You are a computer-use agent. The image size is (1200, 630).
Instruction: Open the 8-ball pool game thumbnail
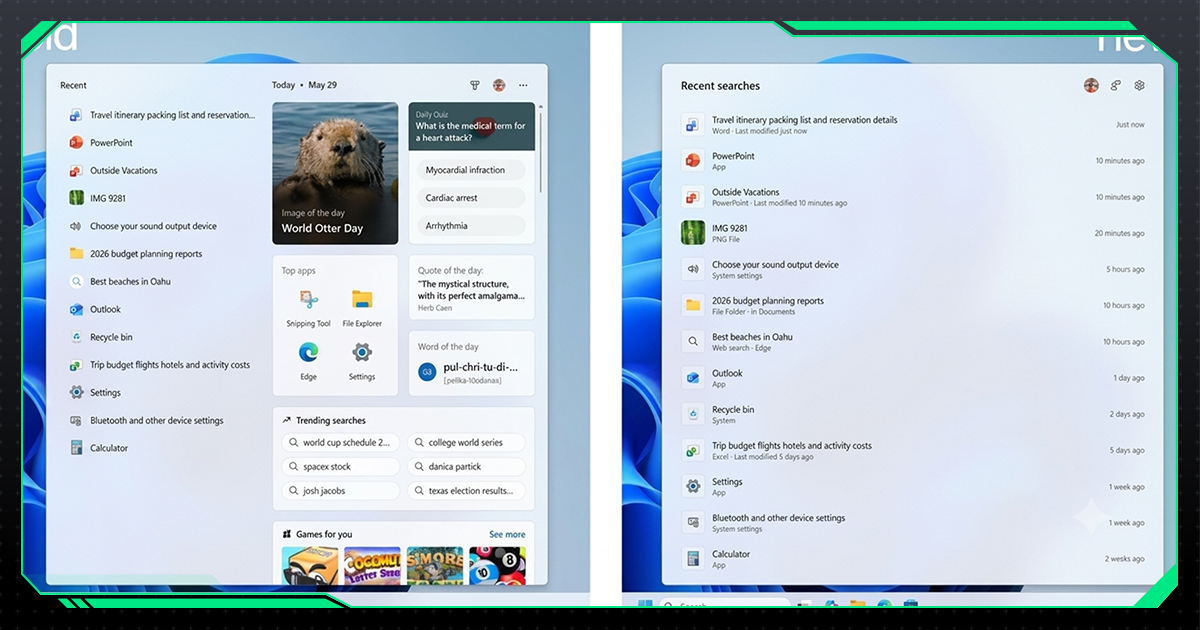497,566
